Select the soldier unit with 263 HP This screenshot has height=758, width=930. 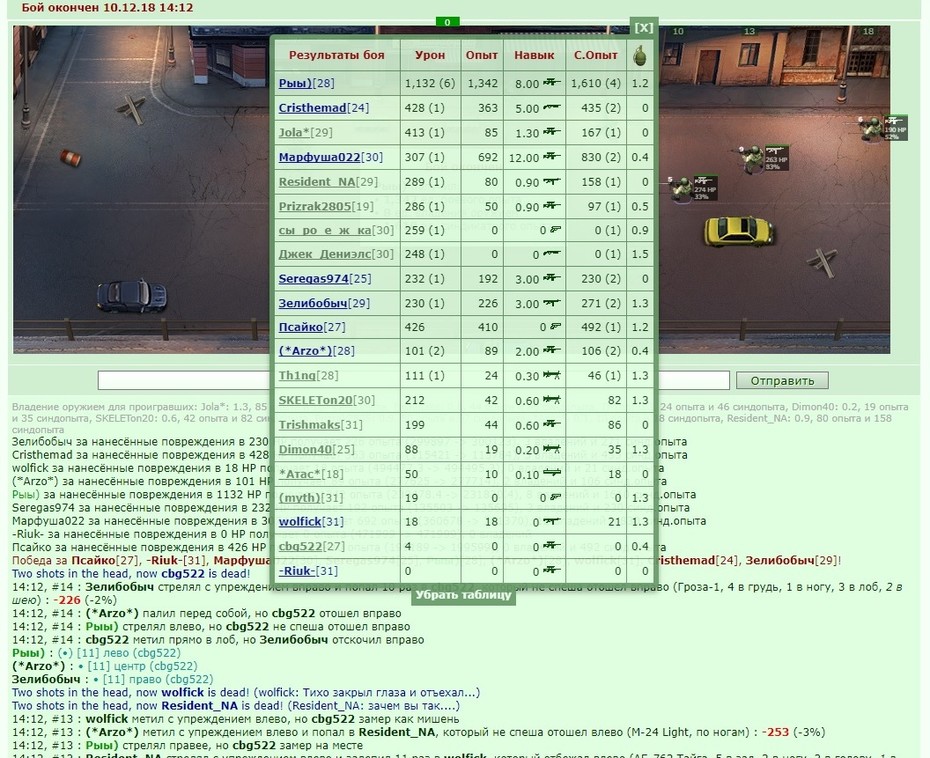tap(753, 160)
